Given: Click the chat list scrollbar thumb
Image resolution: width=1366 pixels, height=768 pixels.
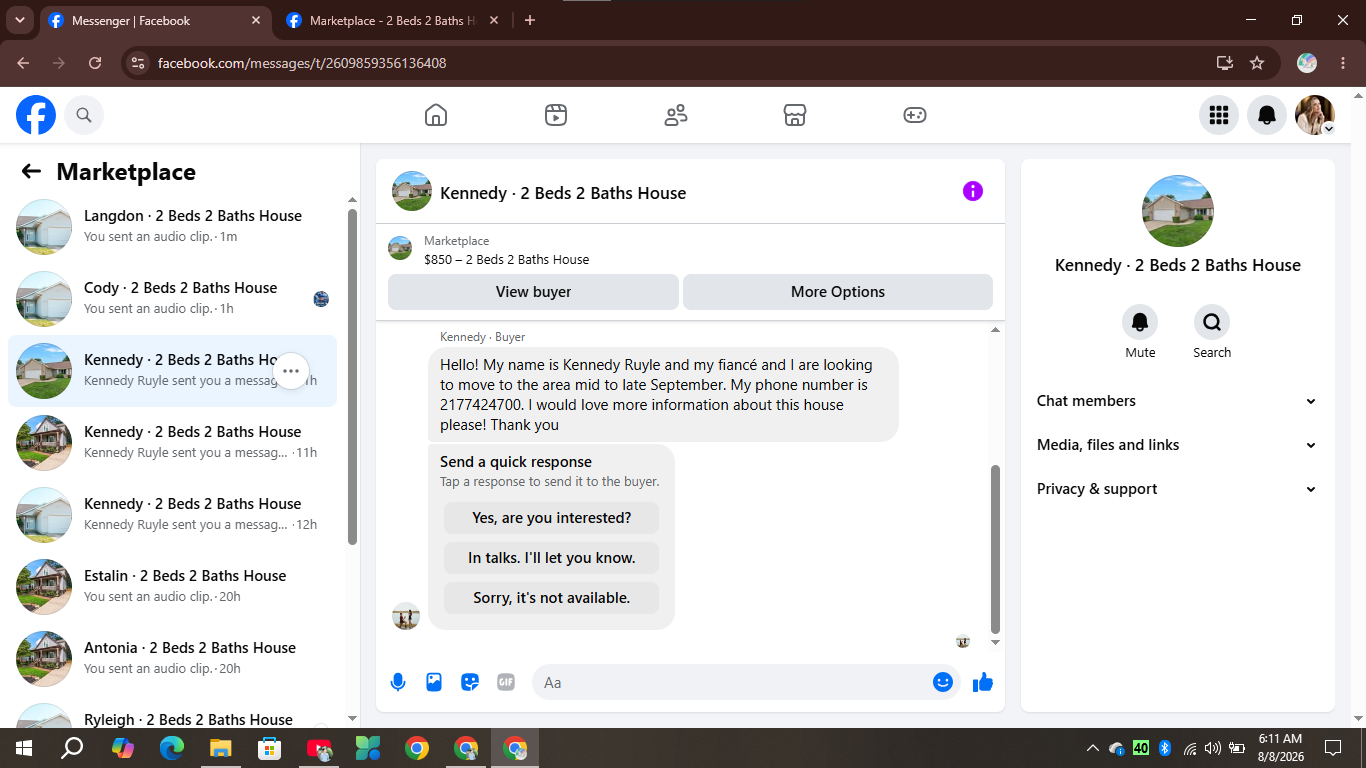Looking at the screenshot, I should [352, 376].
